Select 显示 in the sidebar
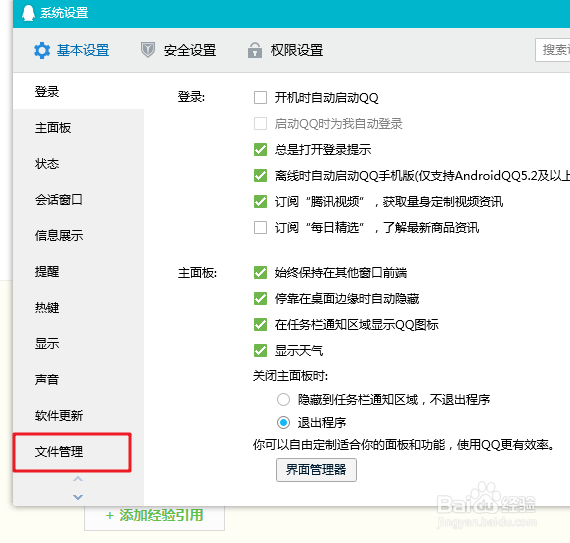This screenshot has width=570, height=543. pyautogui.click(x=79, y=343)
